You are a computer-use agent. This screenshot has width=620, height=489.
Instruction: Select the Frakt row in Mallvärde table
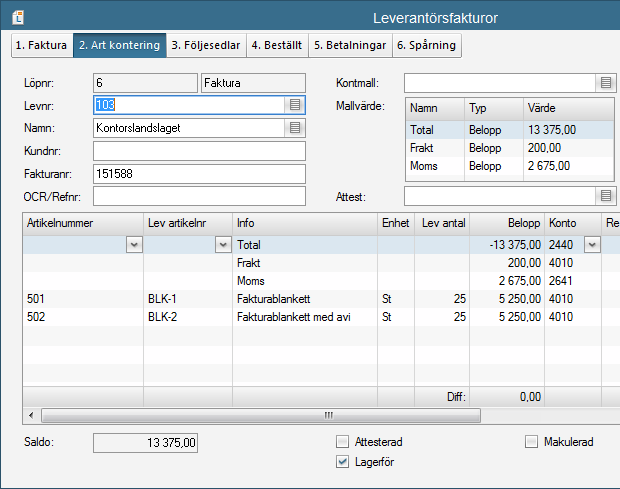tap(510, 148)
